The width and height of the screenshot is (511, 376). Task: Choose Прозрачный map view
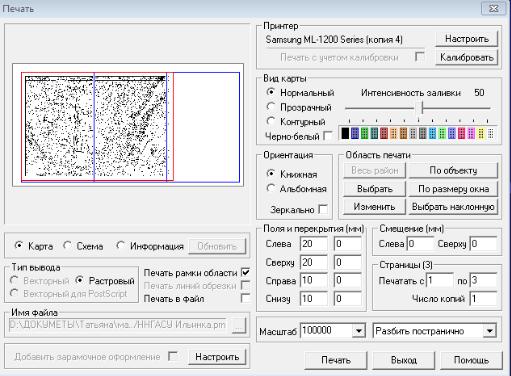pos(271,107)
